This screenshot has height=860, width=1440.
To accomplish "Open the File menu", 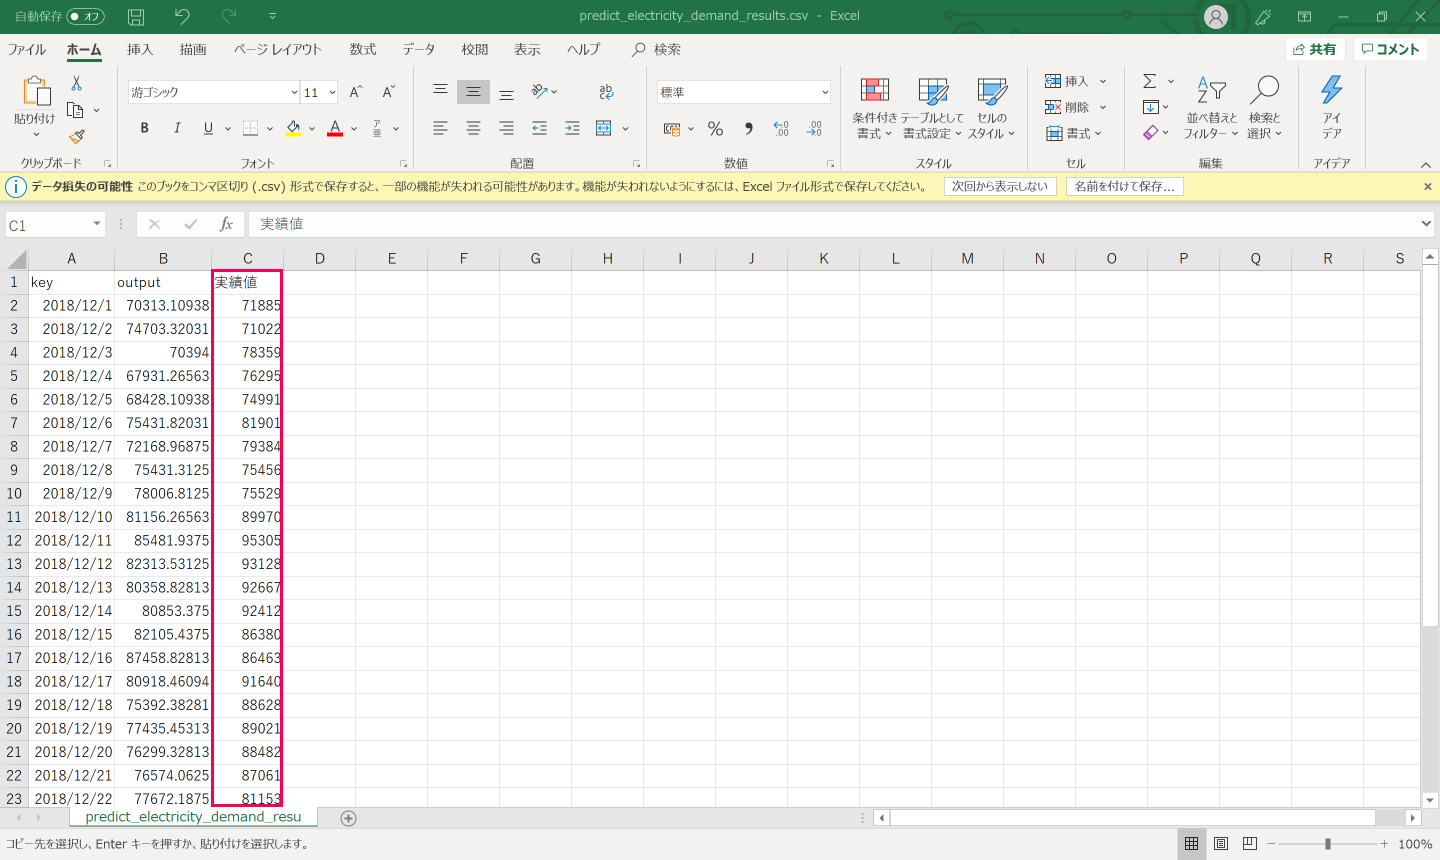I will (x=27, y=49).
